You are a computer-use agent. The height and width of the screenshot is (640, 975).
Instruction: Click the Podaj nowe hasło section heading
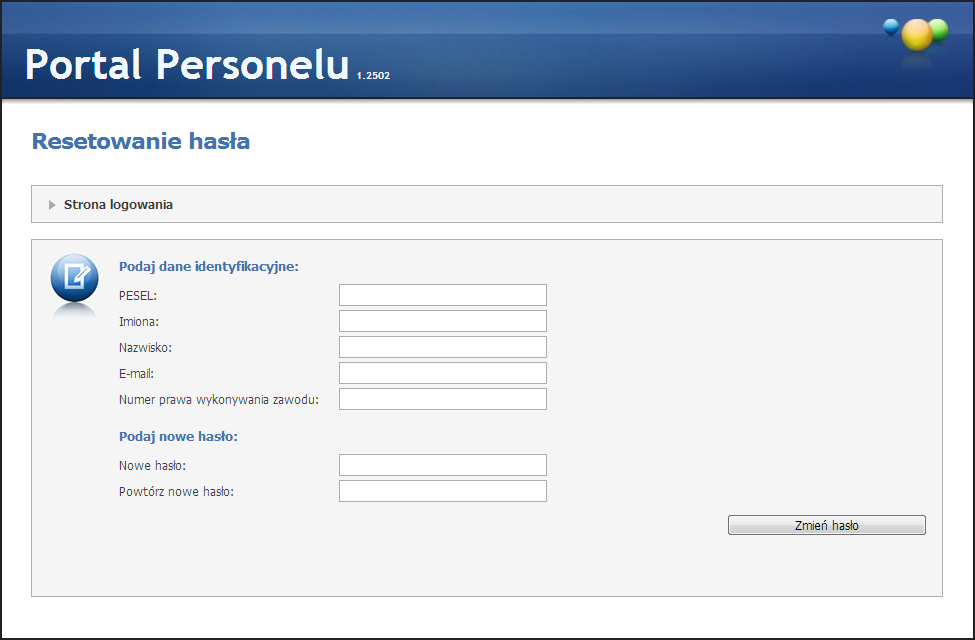177,437
